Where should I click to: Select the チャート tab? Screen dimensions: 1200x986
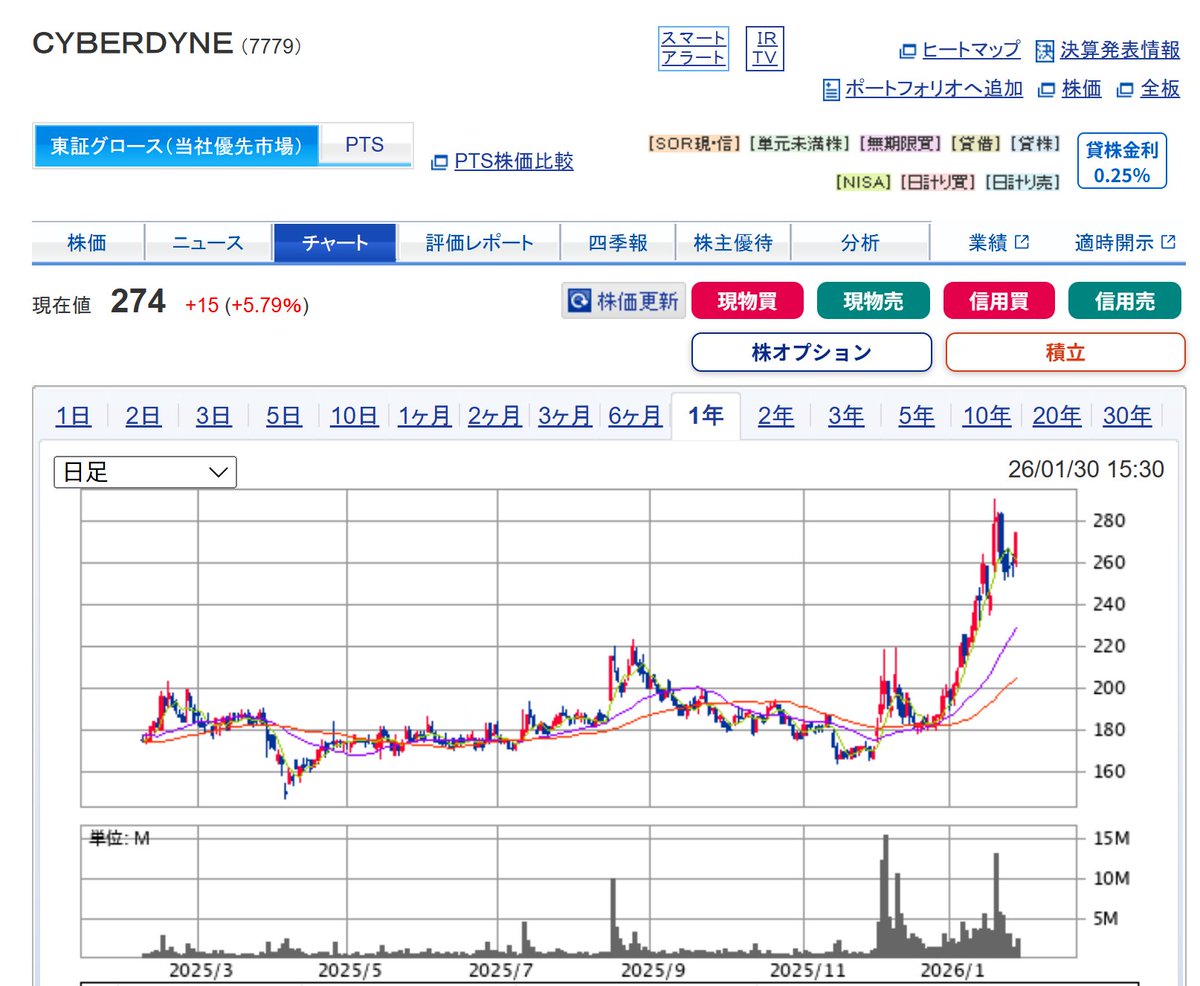(335, 243)
